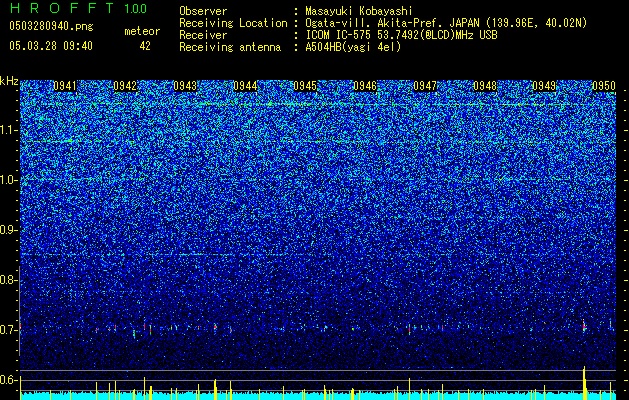Viewport: 629px width, 400px height.
Task: Click the date stamp 05.03.28 09:40
Action: click(51, 46)
